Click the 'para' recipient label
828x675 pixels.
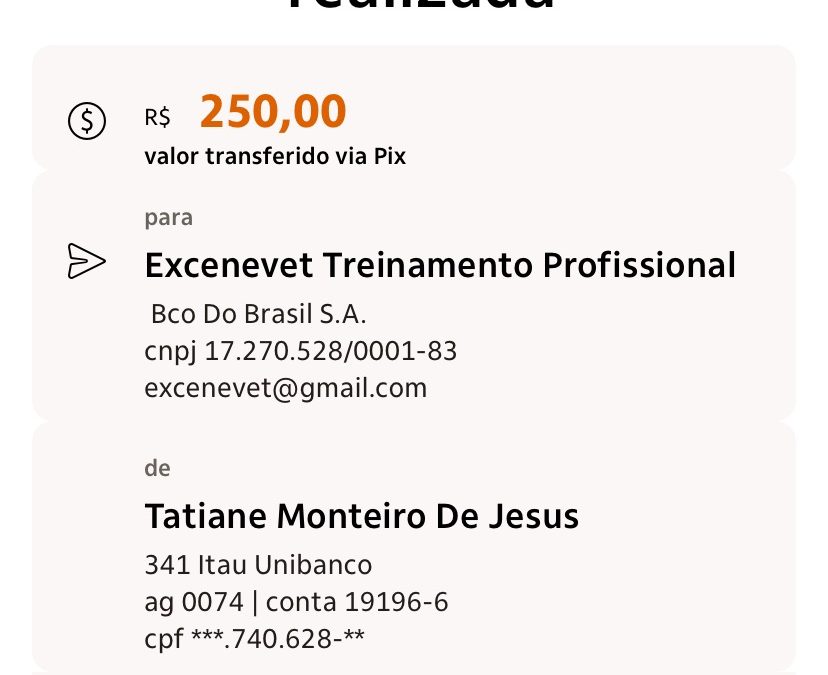(x=168, y=217)
